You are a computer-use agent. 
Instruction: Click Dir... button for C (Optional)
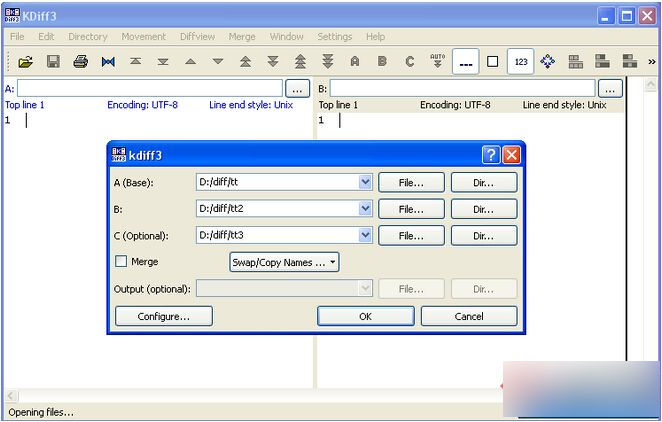(484, 235)
